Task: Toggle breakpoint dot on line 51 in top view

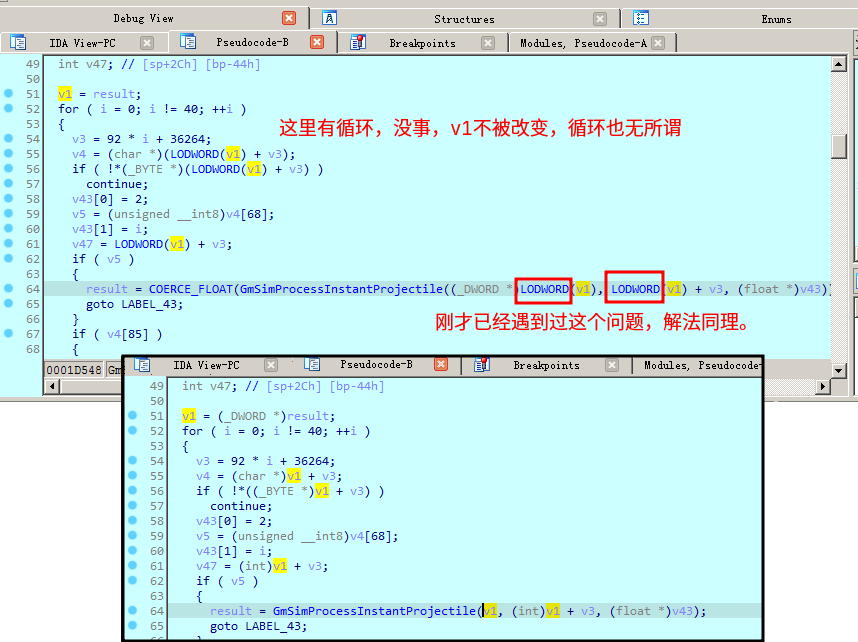Action: 8,93
